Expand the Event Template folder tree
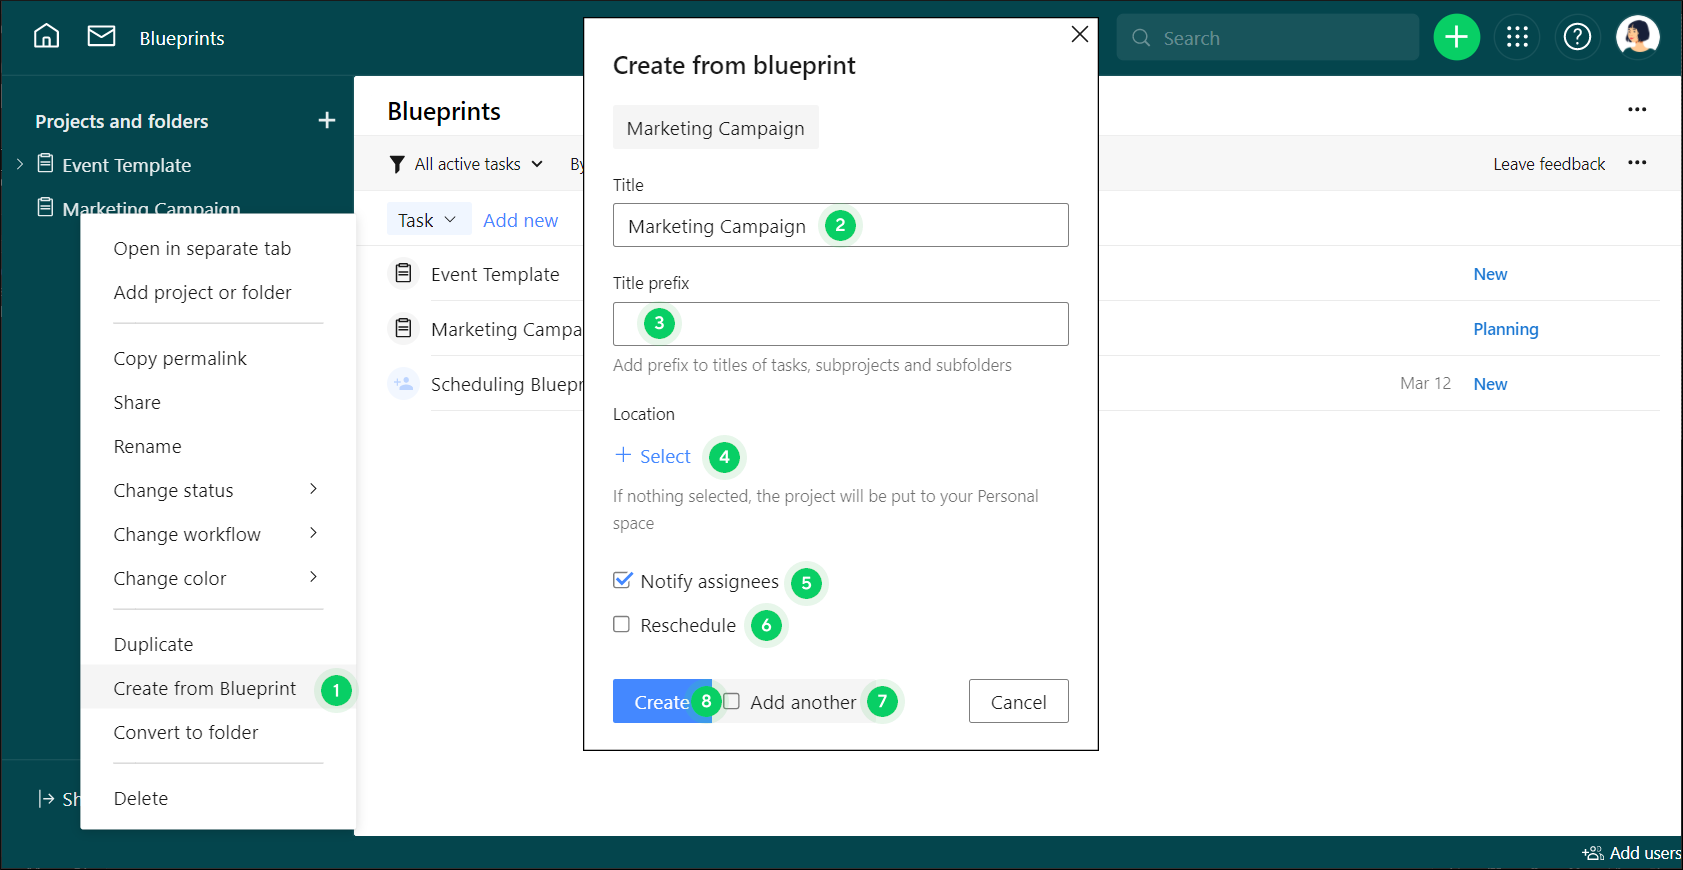This screenshot has width=1683, height=870. pos(20,164)
